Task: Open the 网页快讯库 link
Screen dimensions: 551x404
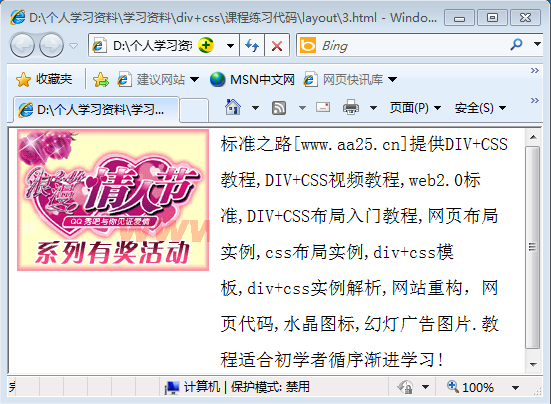Action: 343,79
